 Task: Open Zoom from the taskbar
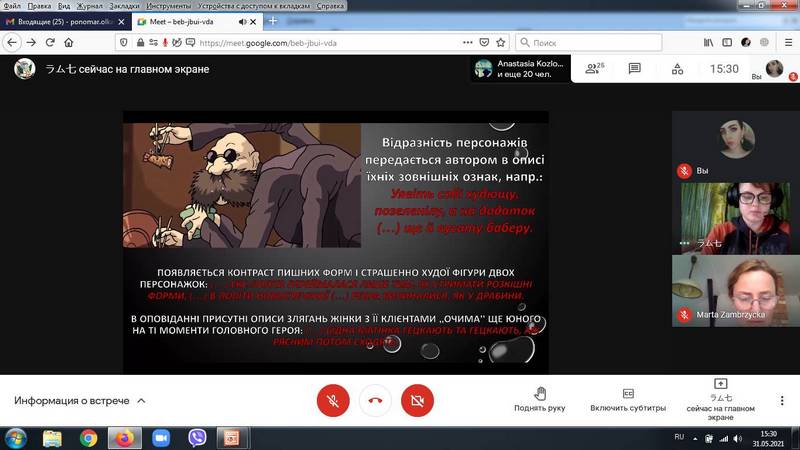tap(161, 438)
